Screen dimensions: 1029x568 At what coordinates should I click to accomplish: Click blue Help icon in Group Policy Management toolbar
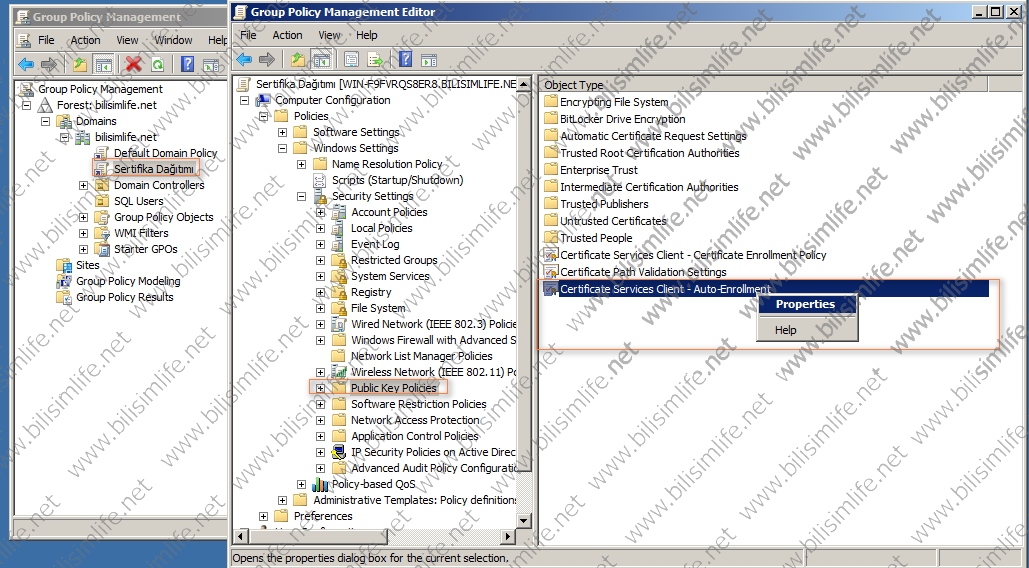pos(188,64)
